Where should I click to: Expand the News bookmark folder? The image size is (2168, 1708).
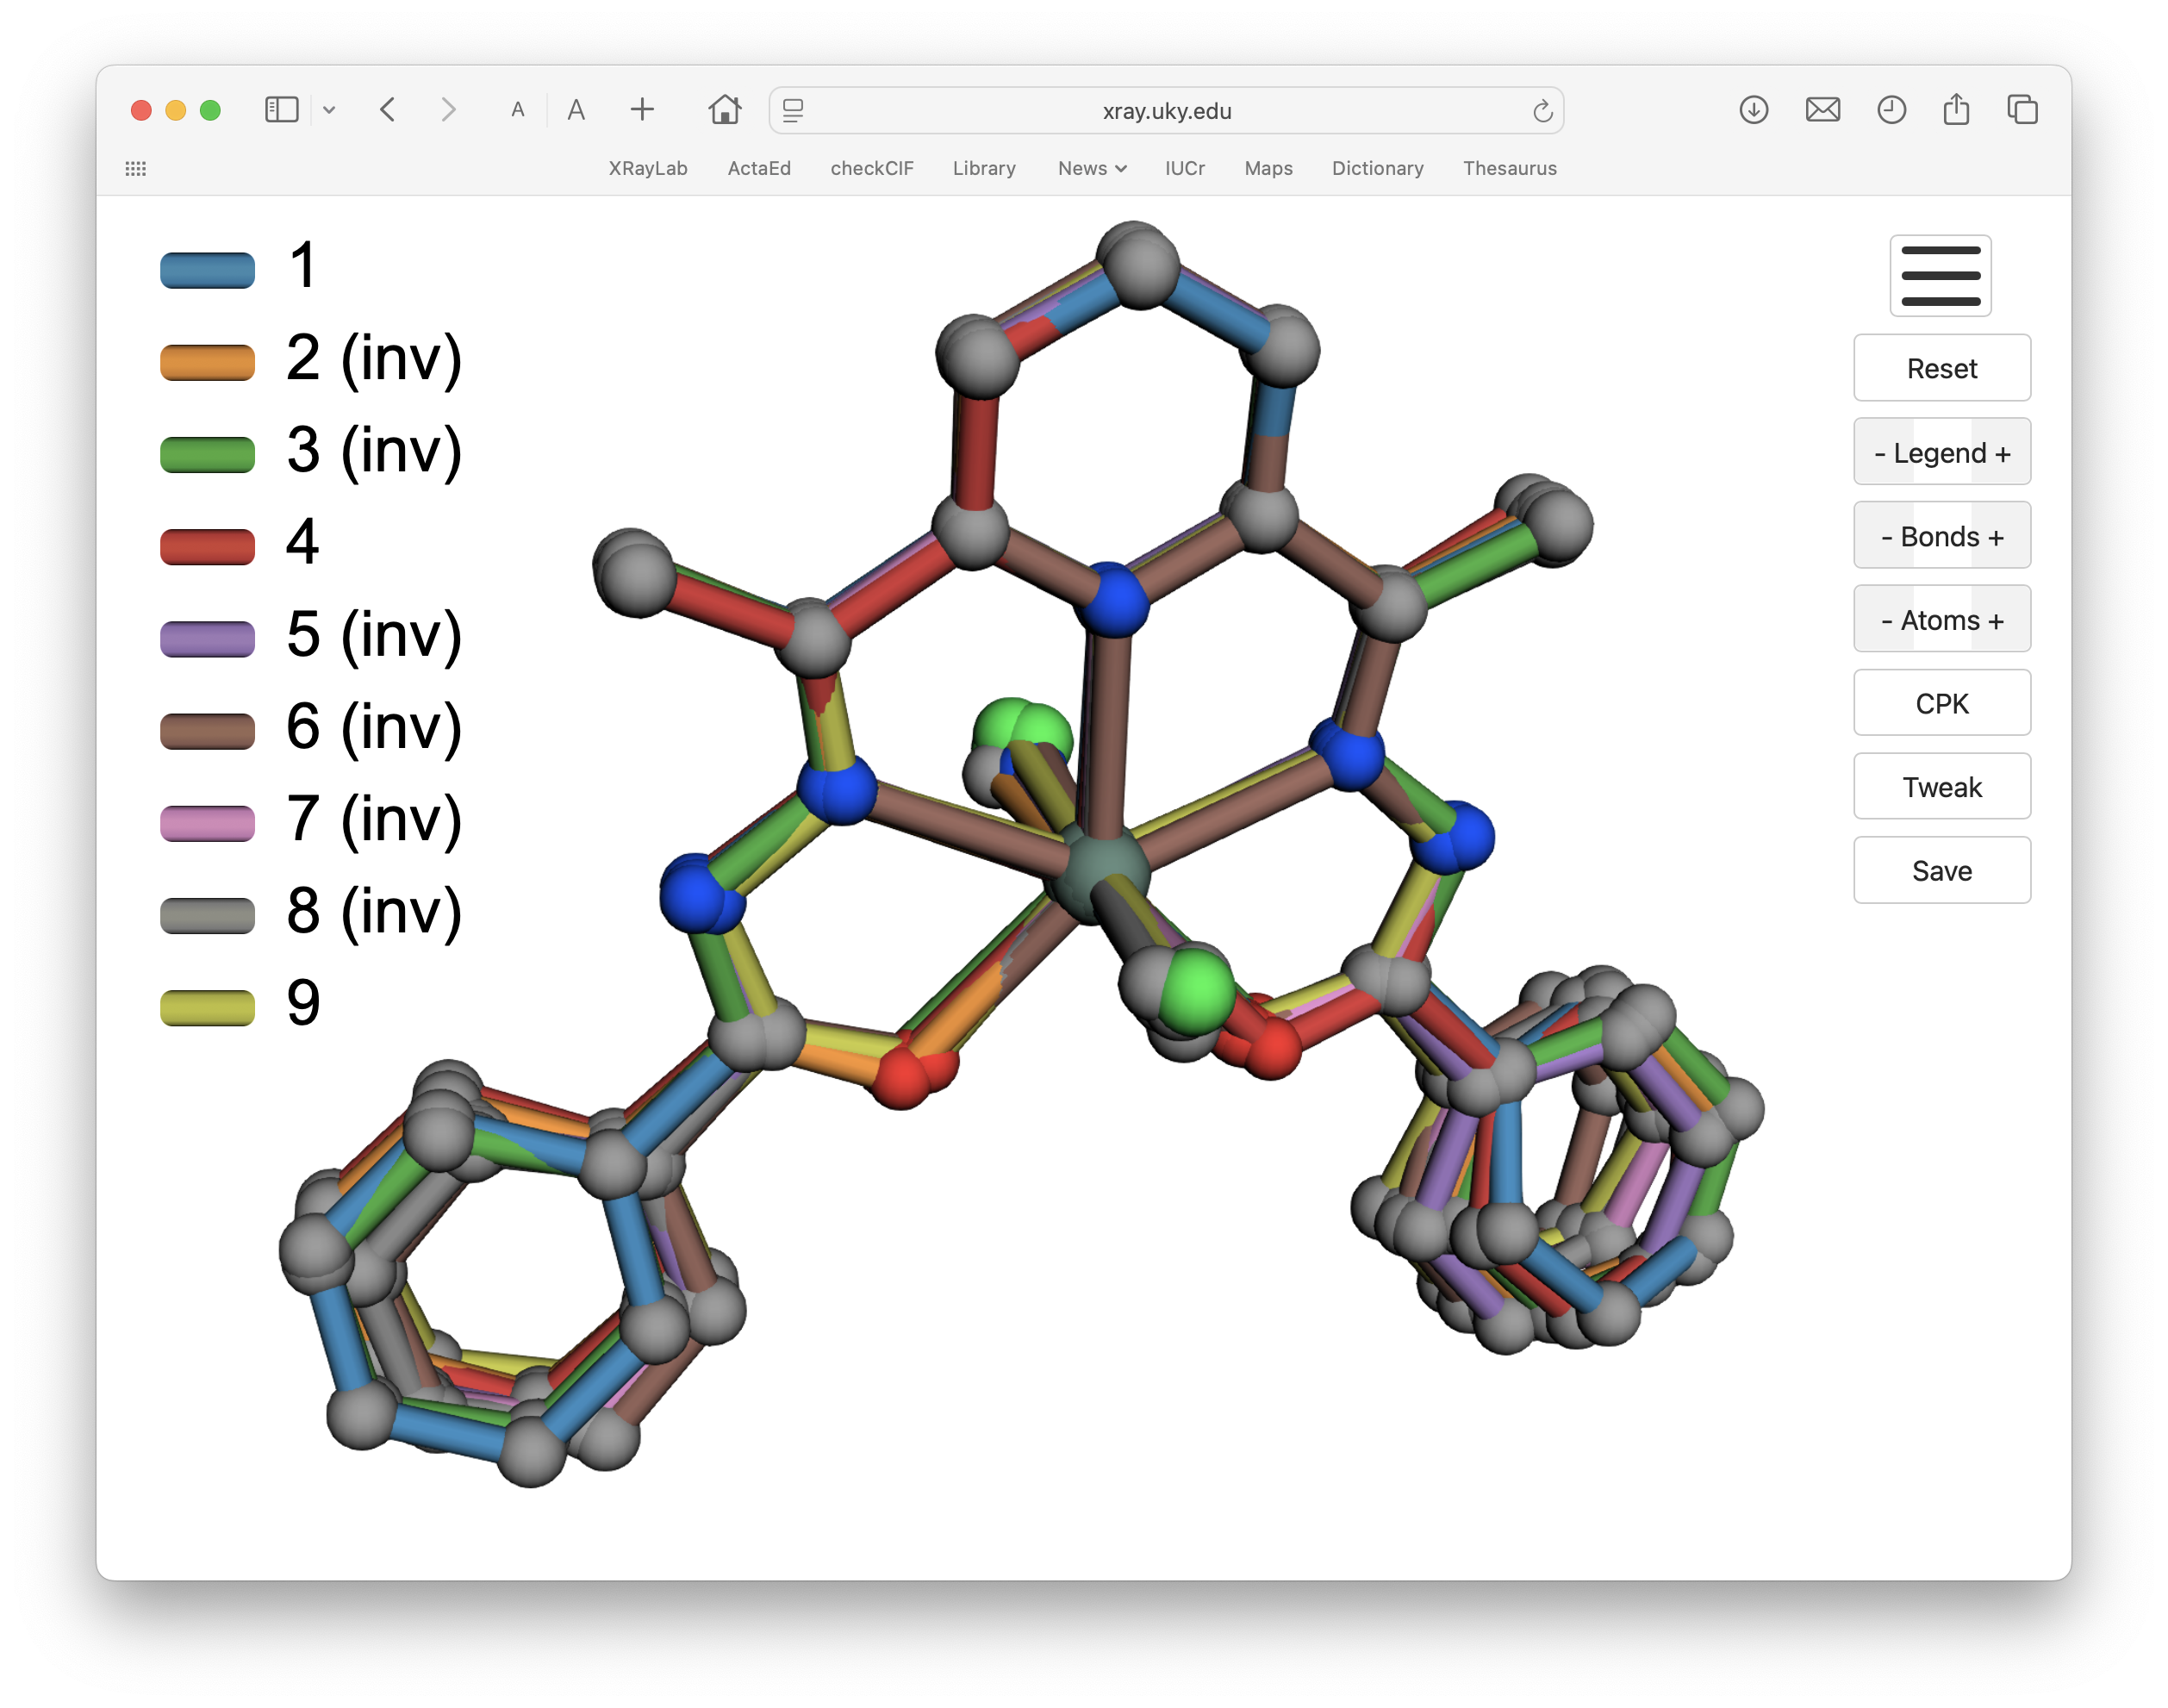click(x=1092, y=168)
